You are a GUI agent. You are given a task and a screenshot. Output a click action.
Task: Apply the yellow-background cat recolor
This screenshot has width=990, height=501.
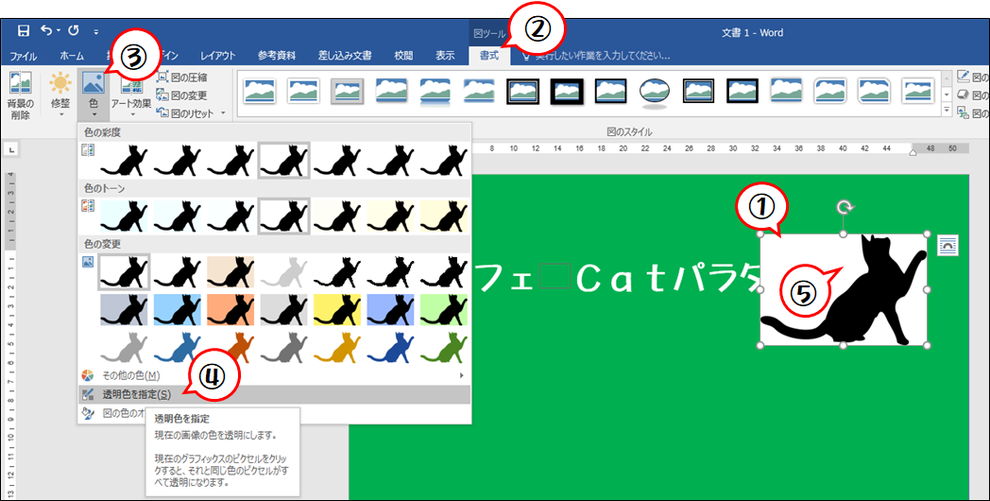tap(337, 309)
